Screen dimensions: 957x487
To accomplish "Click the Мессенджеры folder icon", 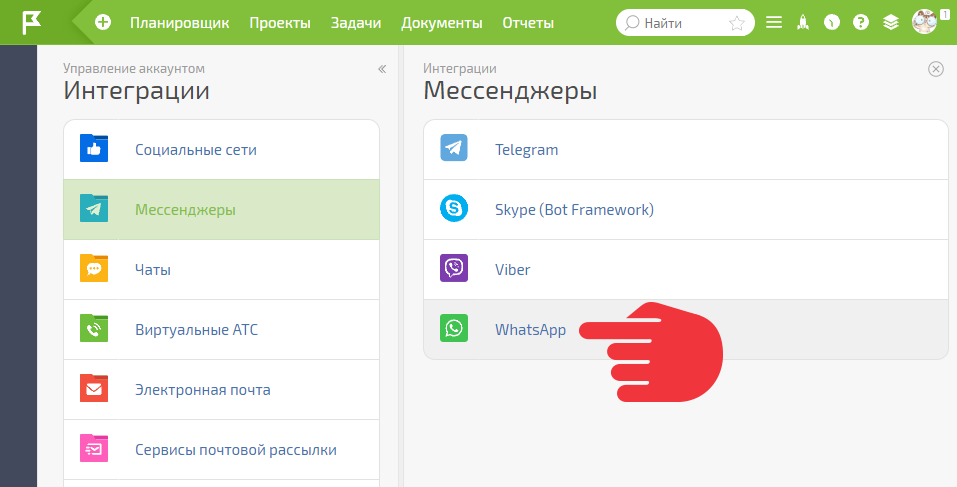I will 94,208.
